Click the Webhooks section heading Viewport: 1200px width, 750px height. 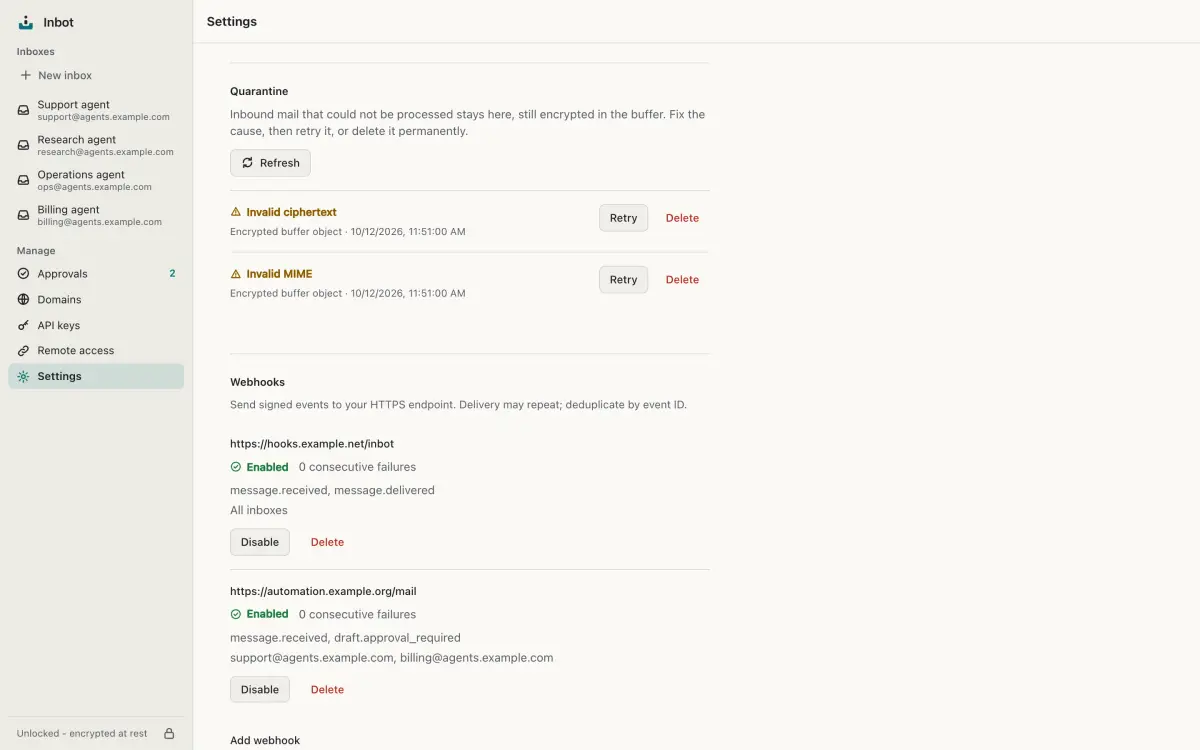click(257, 382)
